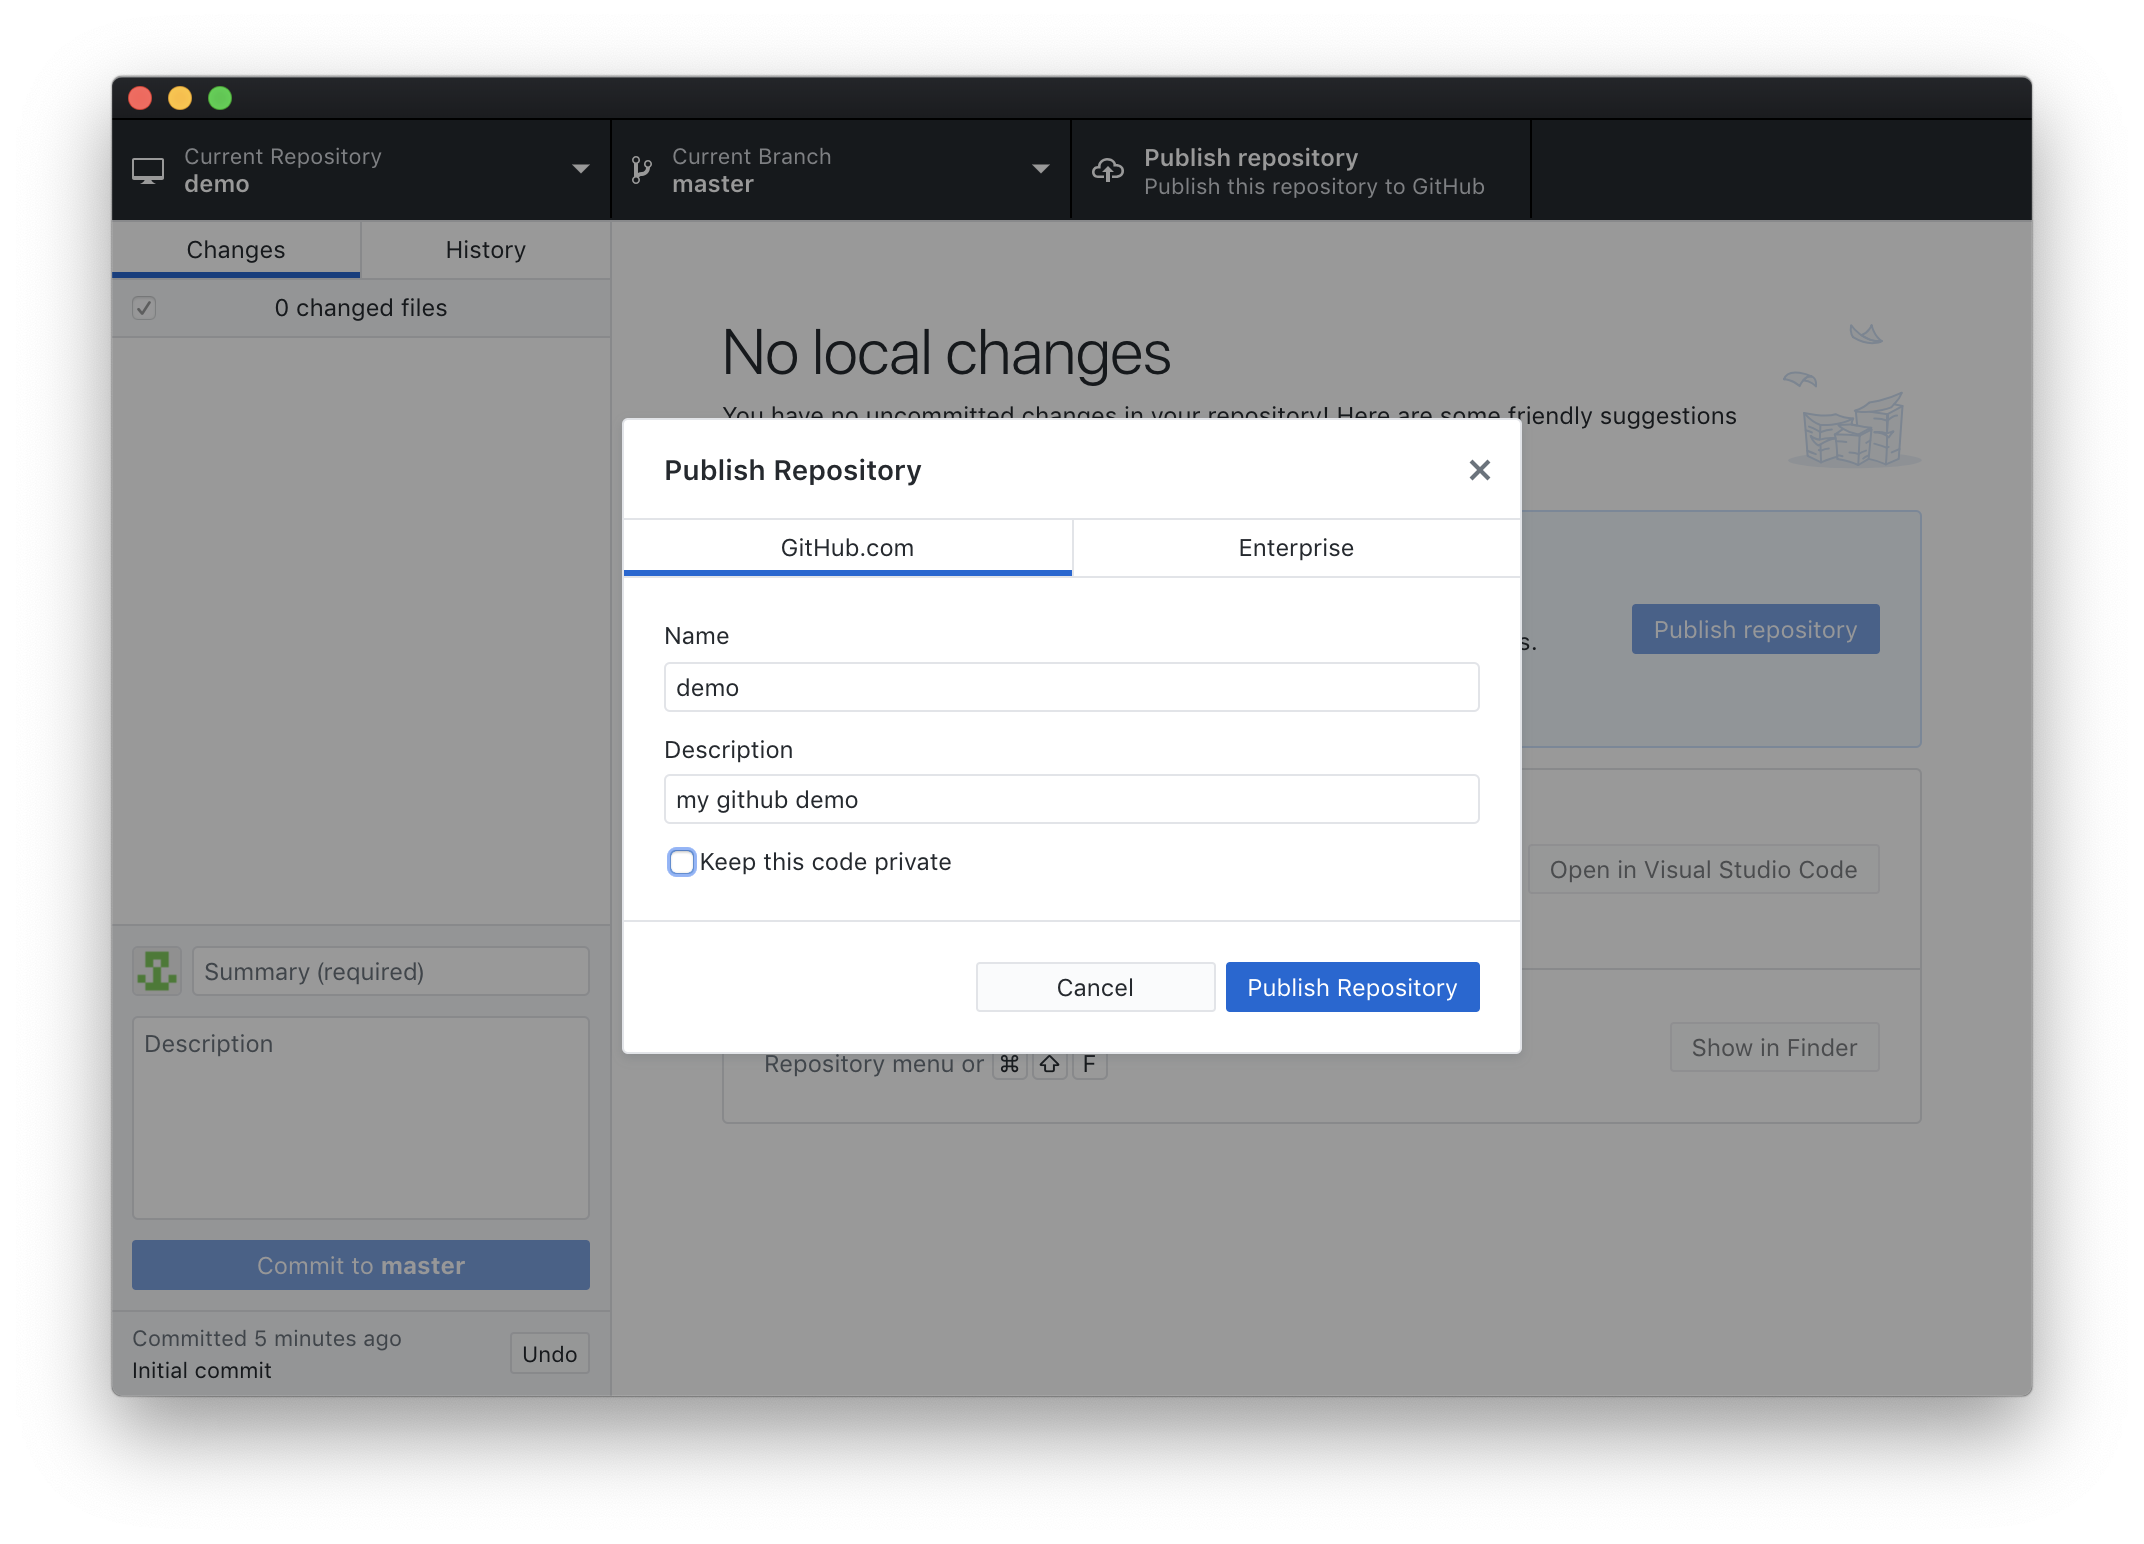Toggle the changed files select-all checkbox
2144x1544 pixels.
pyautogui.click(x=144, y=308)
